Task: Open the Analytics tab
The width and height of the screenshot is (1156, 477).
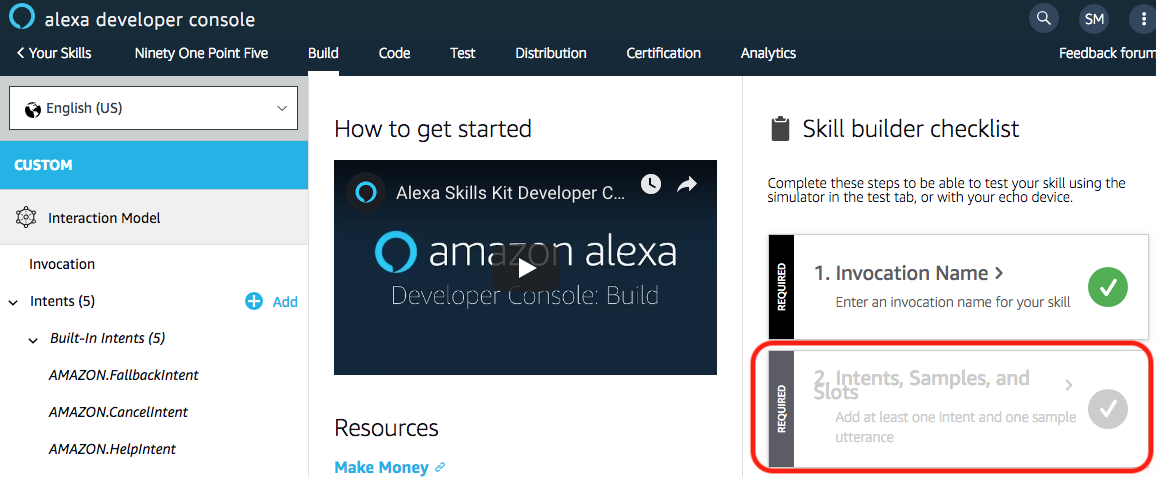Action: click(x=768, y=53)
